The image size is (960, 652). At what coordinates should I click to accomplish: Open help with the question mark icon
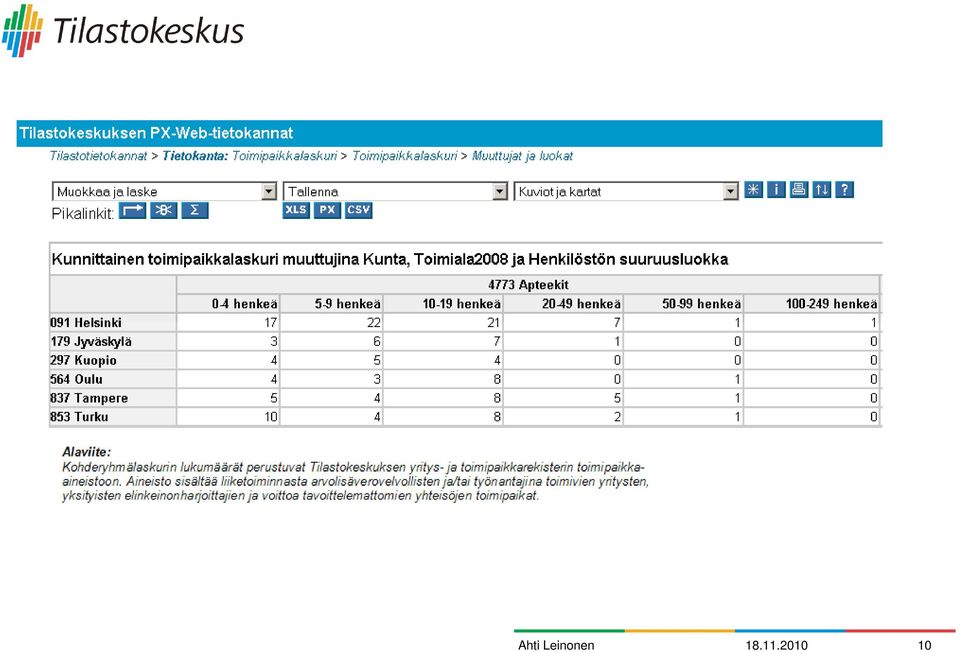pos(844,190)
